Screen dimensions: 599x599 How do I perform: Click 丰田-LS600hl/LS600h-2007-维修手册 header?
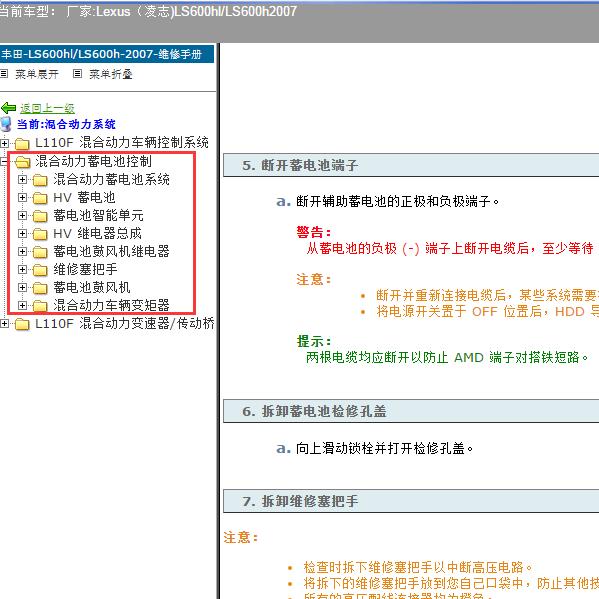click(107, 54)
